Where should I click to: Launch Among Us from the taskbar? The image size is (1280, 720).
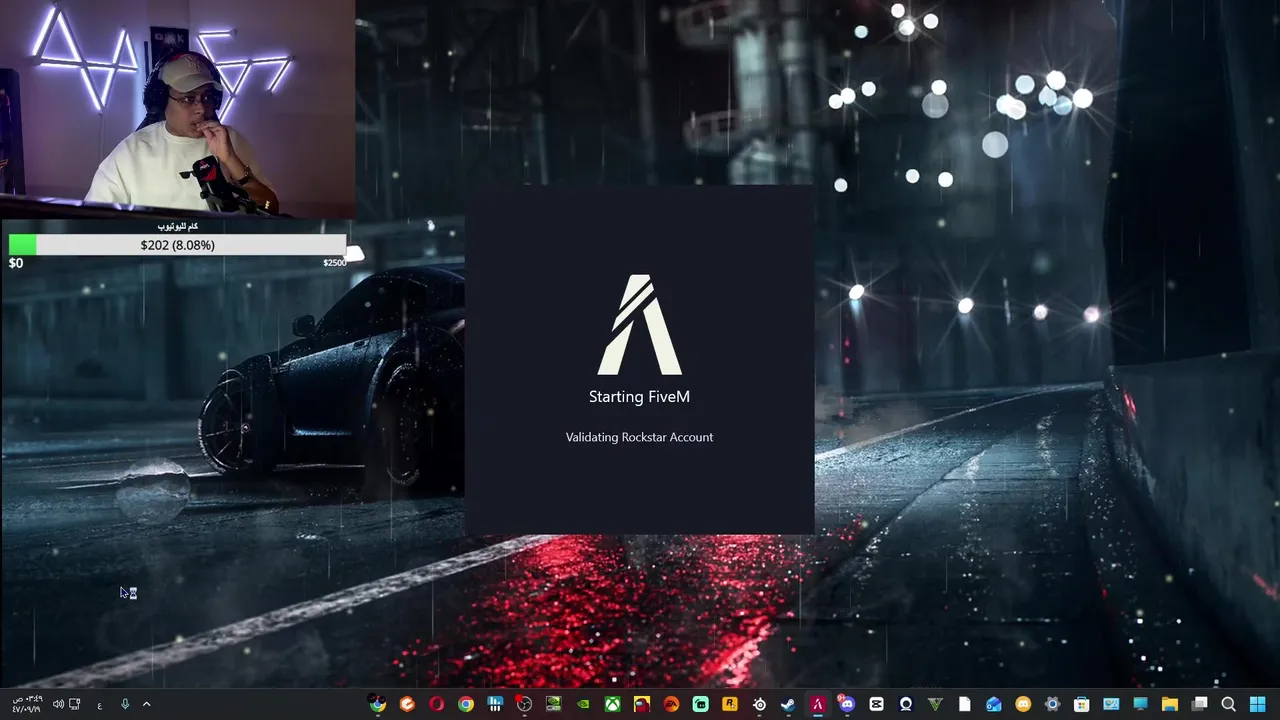point(641,704)
